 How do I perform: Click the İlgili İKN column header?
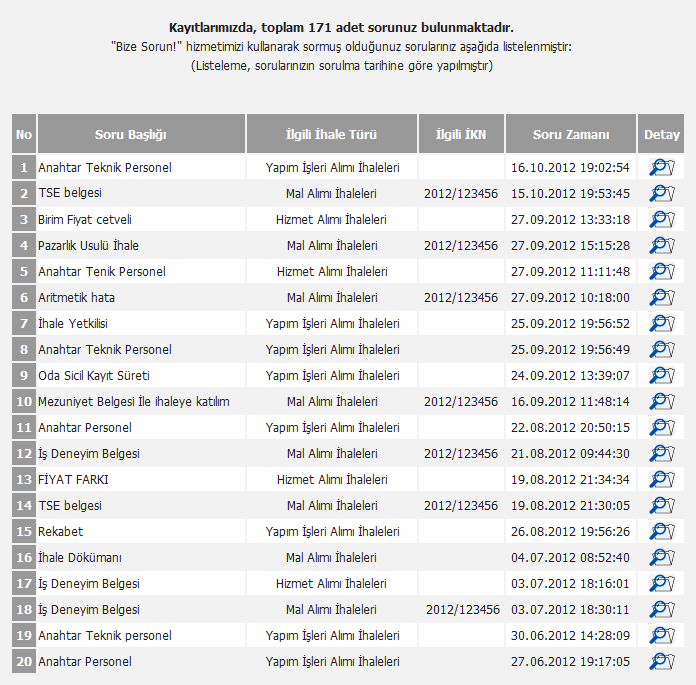(x=461, y=134)
